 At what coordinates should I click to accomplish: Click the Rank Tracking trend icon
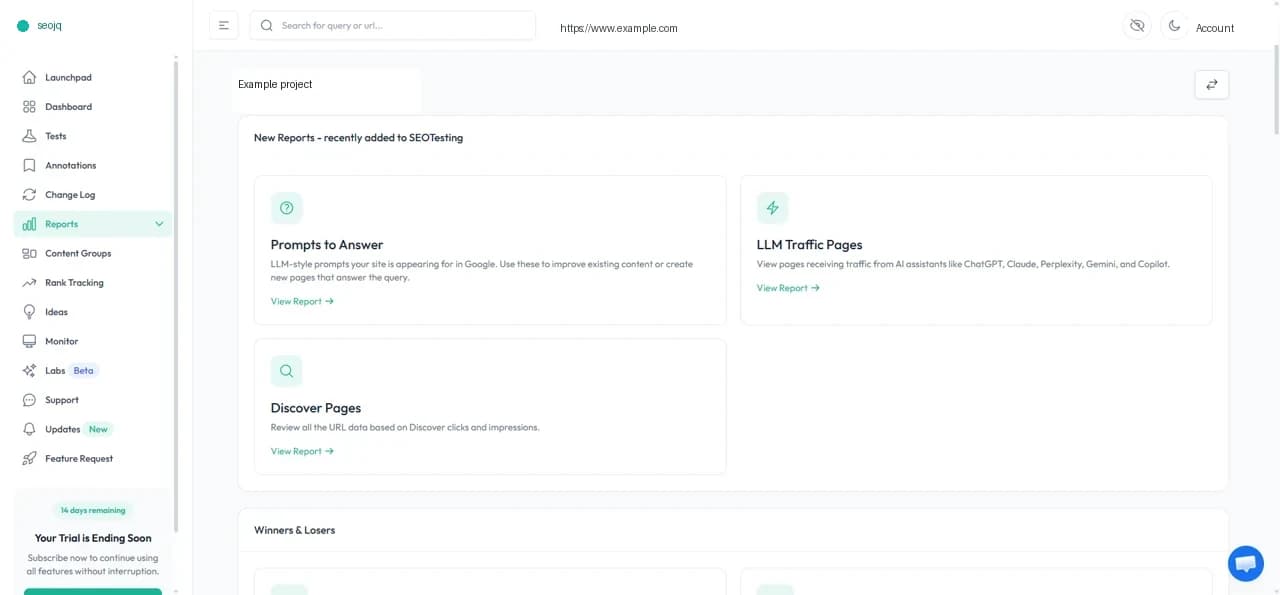31,282
